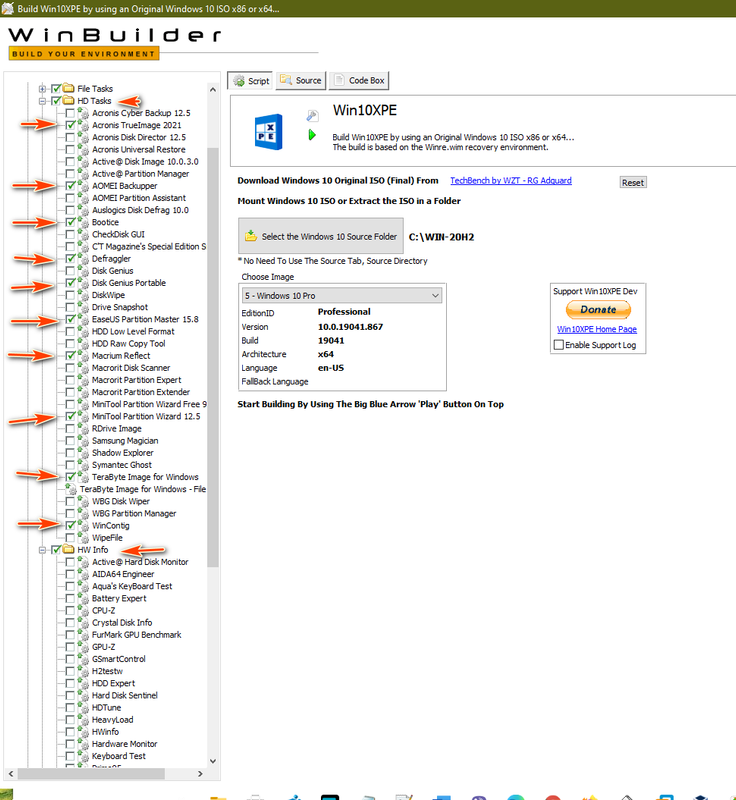Click the Drive Snapshot script gear icon

click(x=83, y=308)
